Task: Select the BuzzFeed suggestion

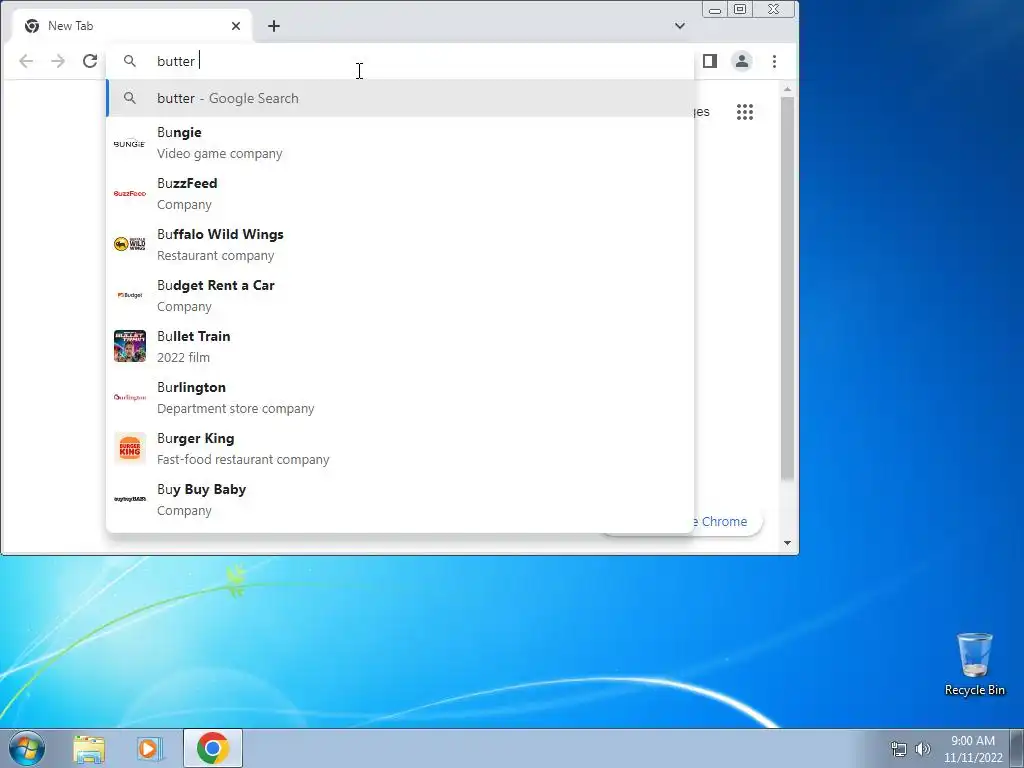Action: 400,193
